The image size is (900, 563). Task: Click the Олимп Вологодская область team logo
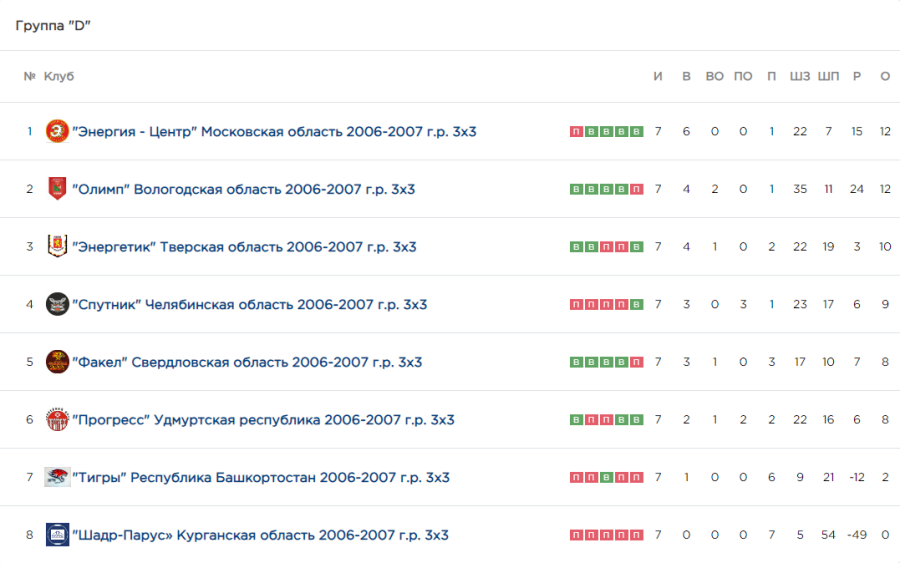(x=57, y=189)
